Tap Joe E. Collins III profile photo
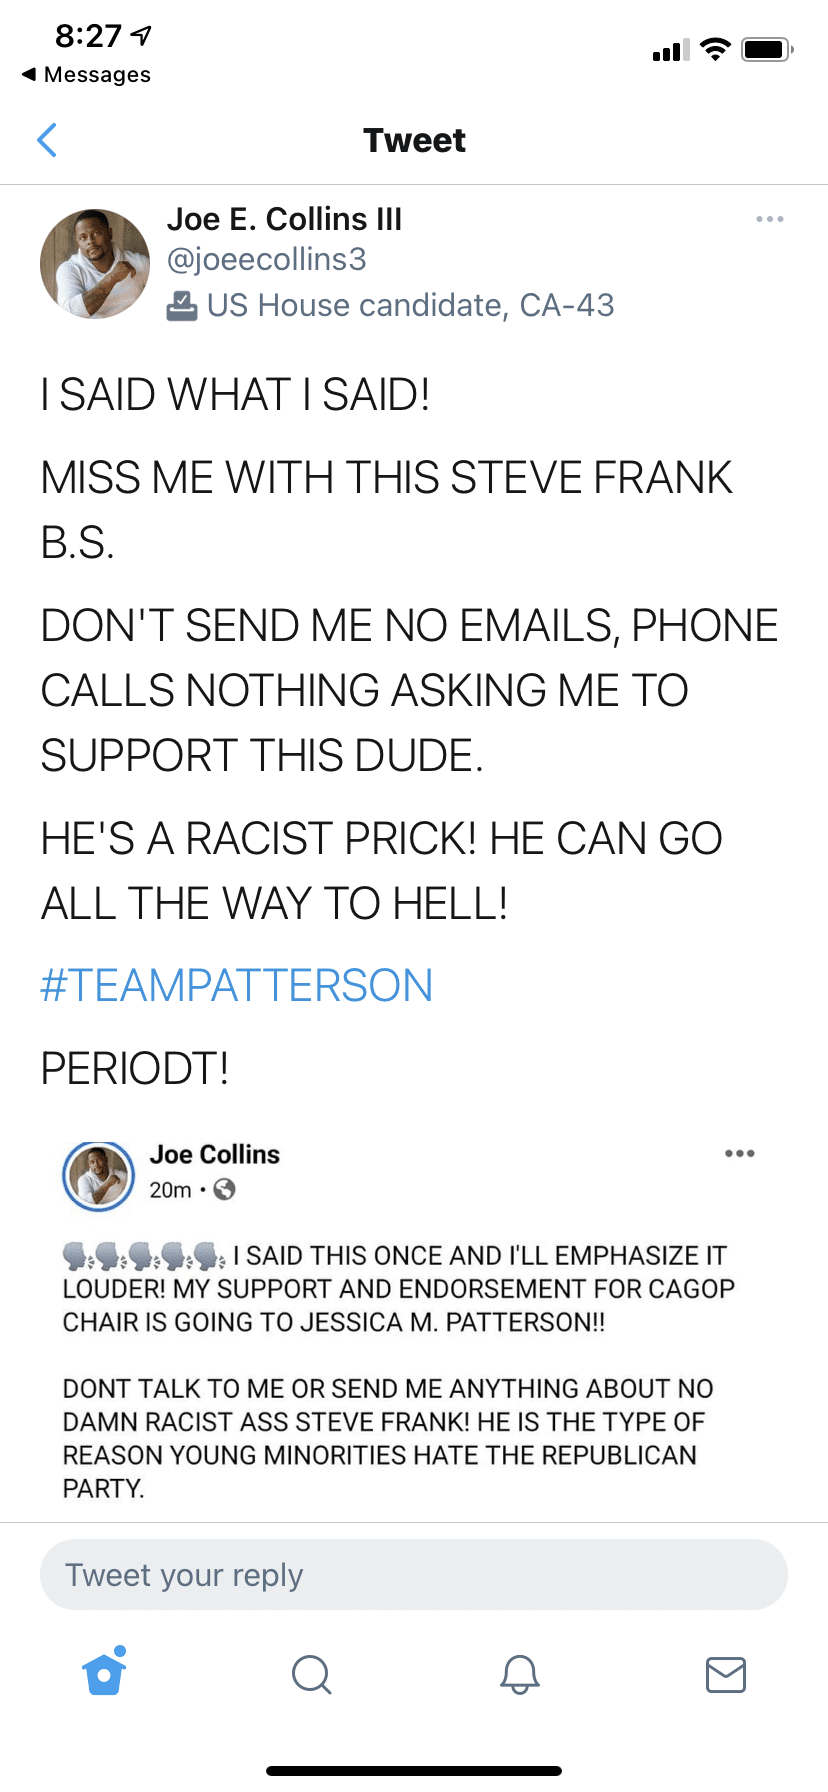This screenshot has height=1792, width=828. click(95, 264)
